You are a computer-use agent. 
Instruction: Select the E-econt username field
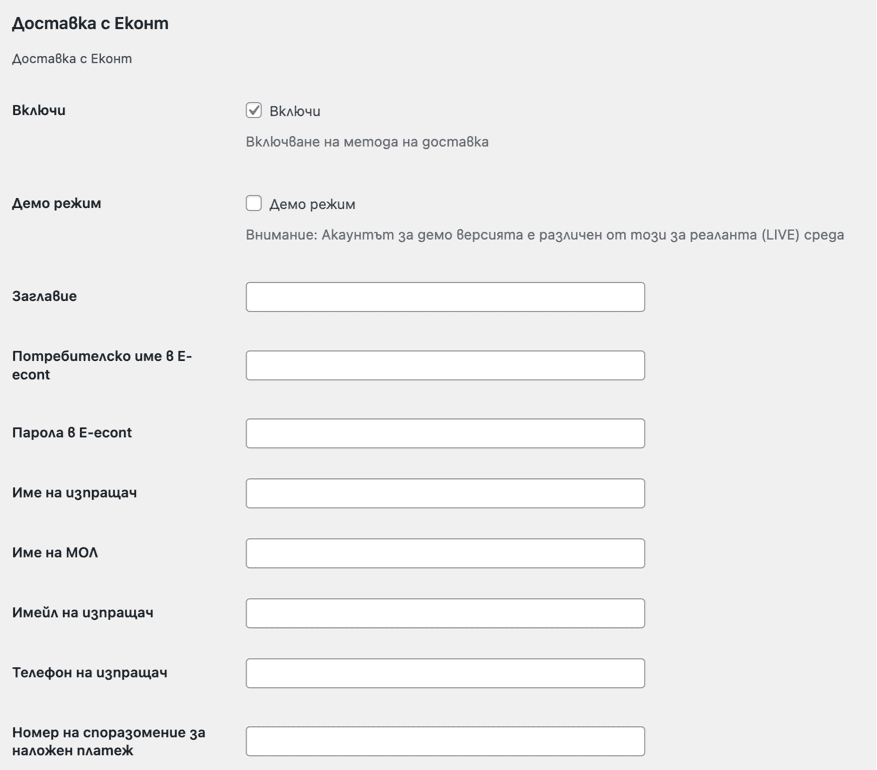click(x=445, y=365)
